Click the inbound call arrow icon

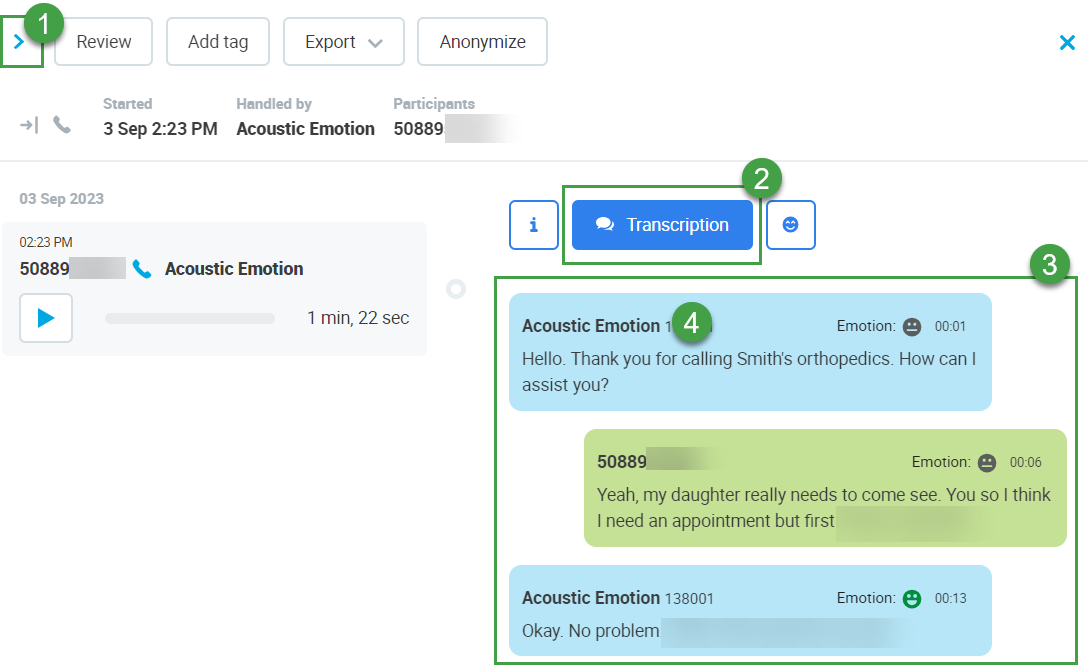[x=29, y=125]
